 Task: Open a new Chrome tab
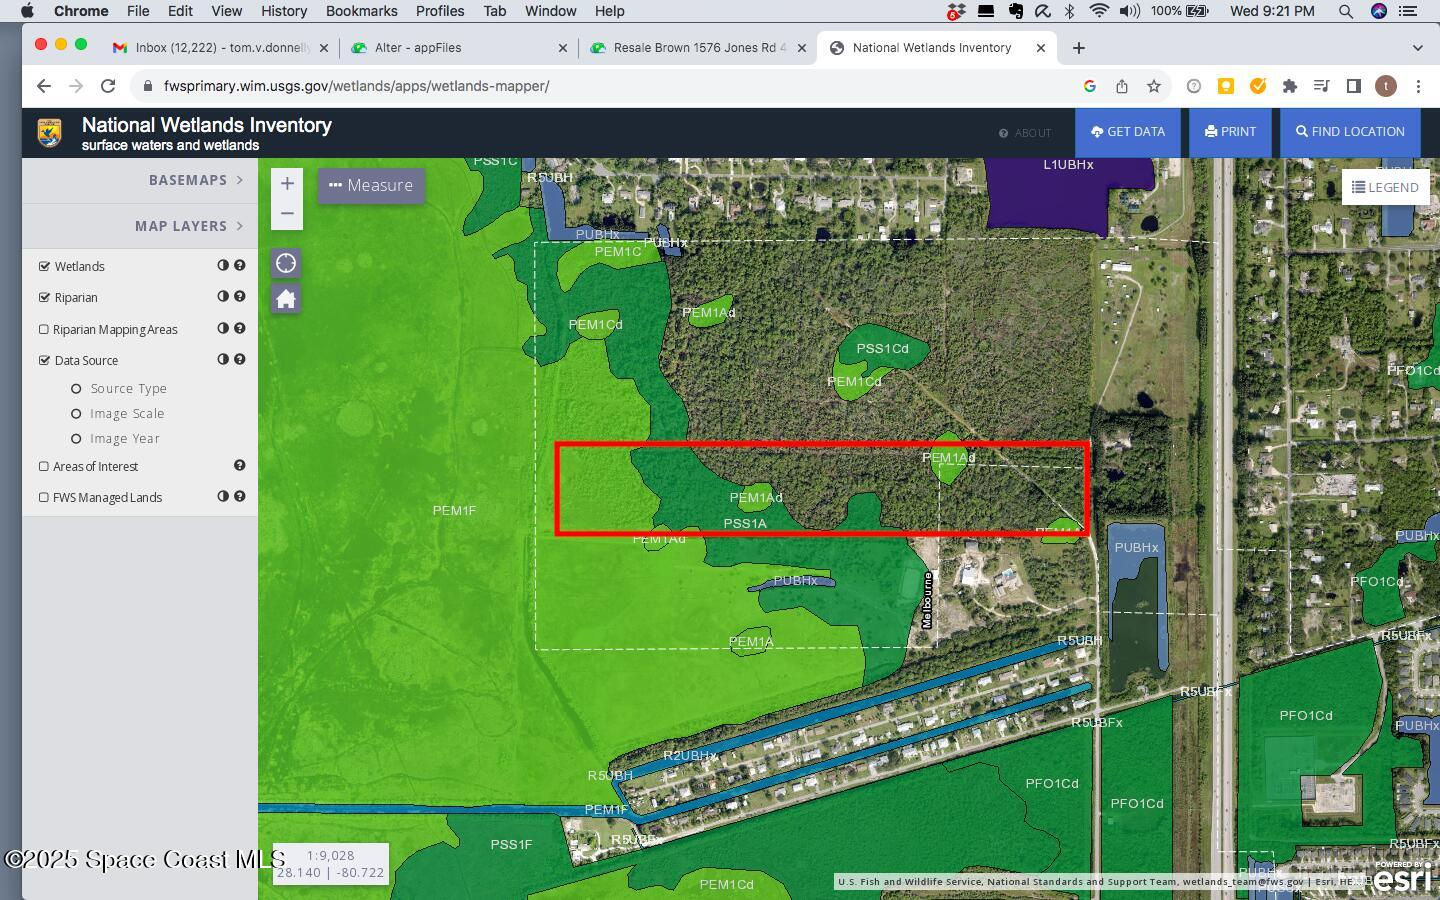1078,48
